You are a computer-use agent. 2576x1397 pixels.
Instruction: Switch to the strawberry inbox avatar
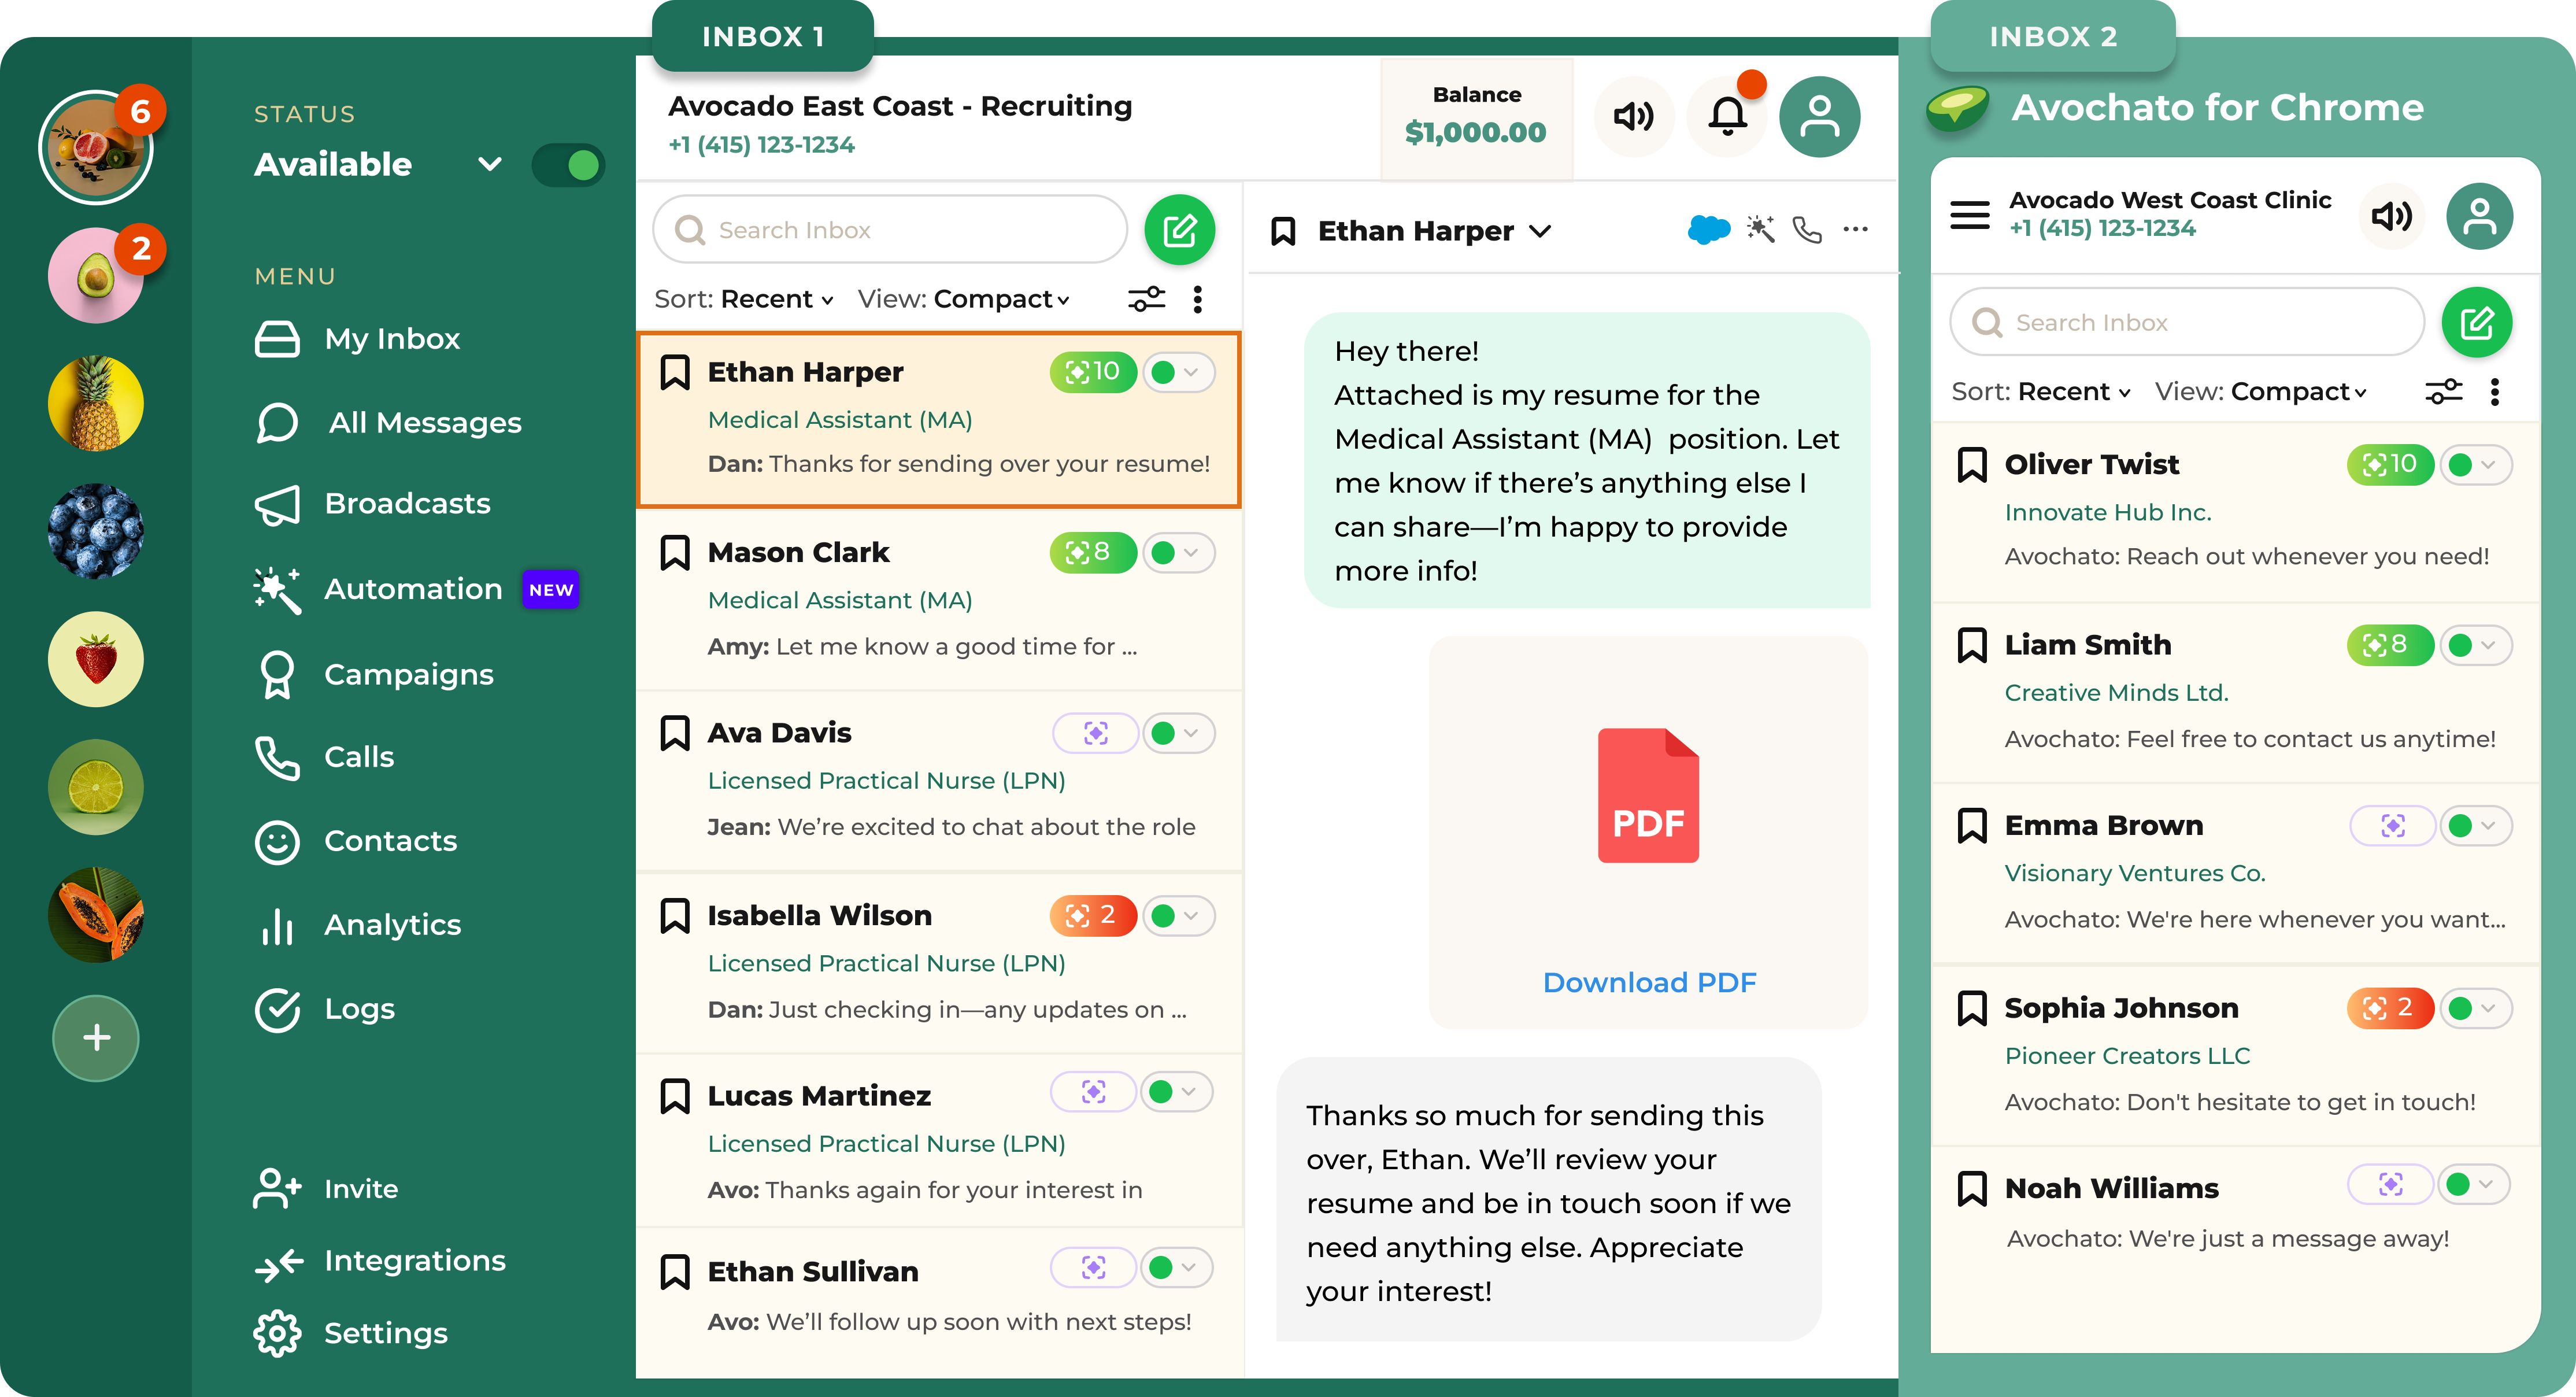point(96,659)
